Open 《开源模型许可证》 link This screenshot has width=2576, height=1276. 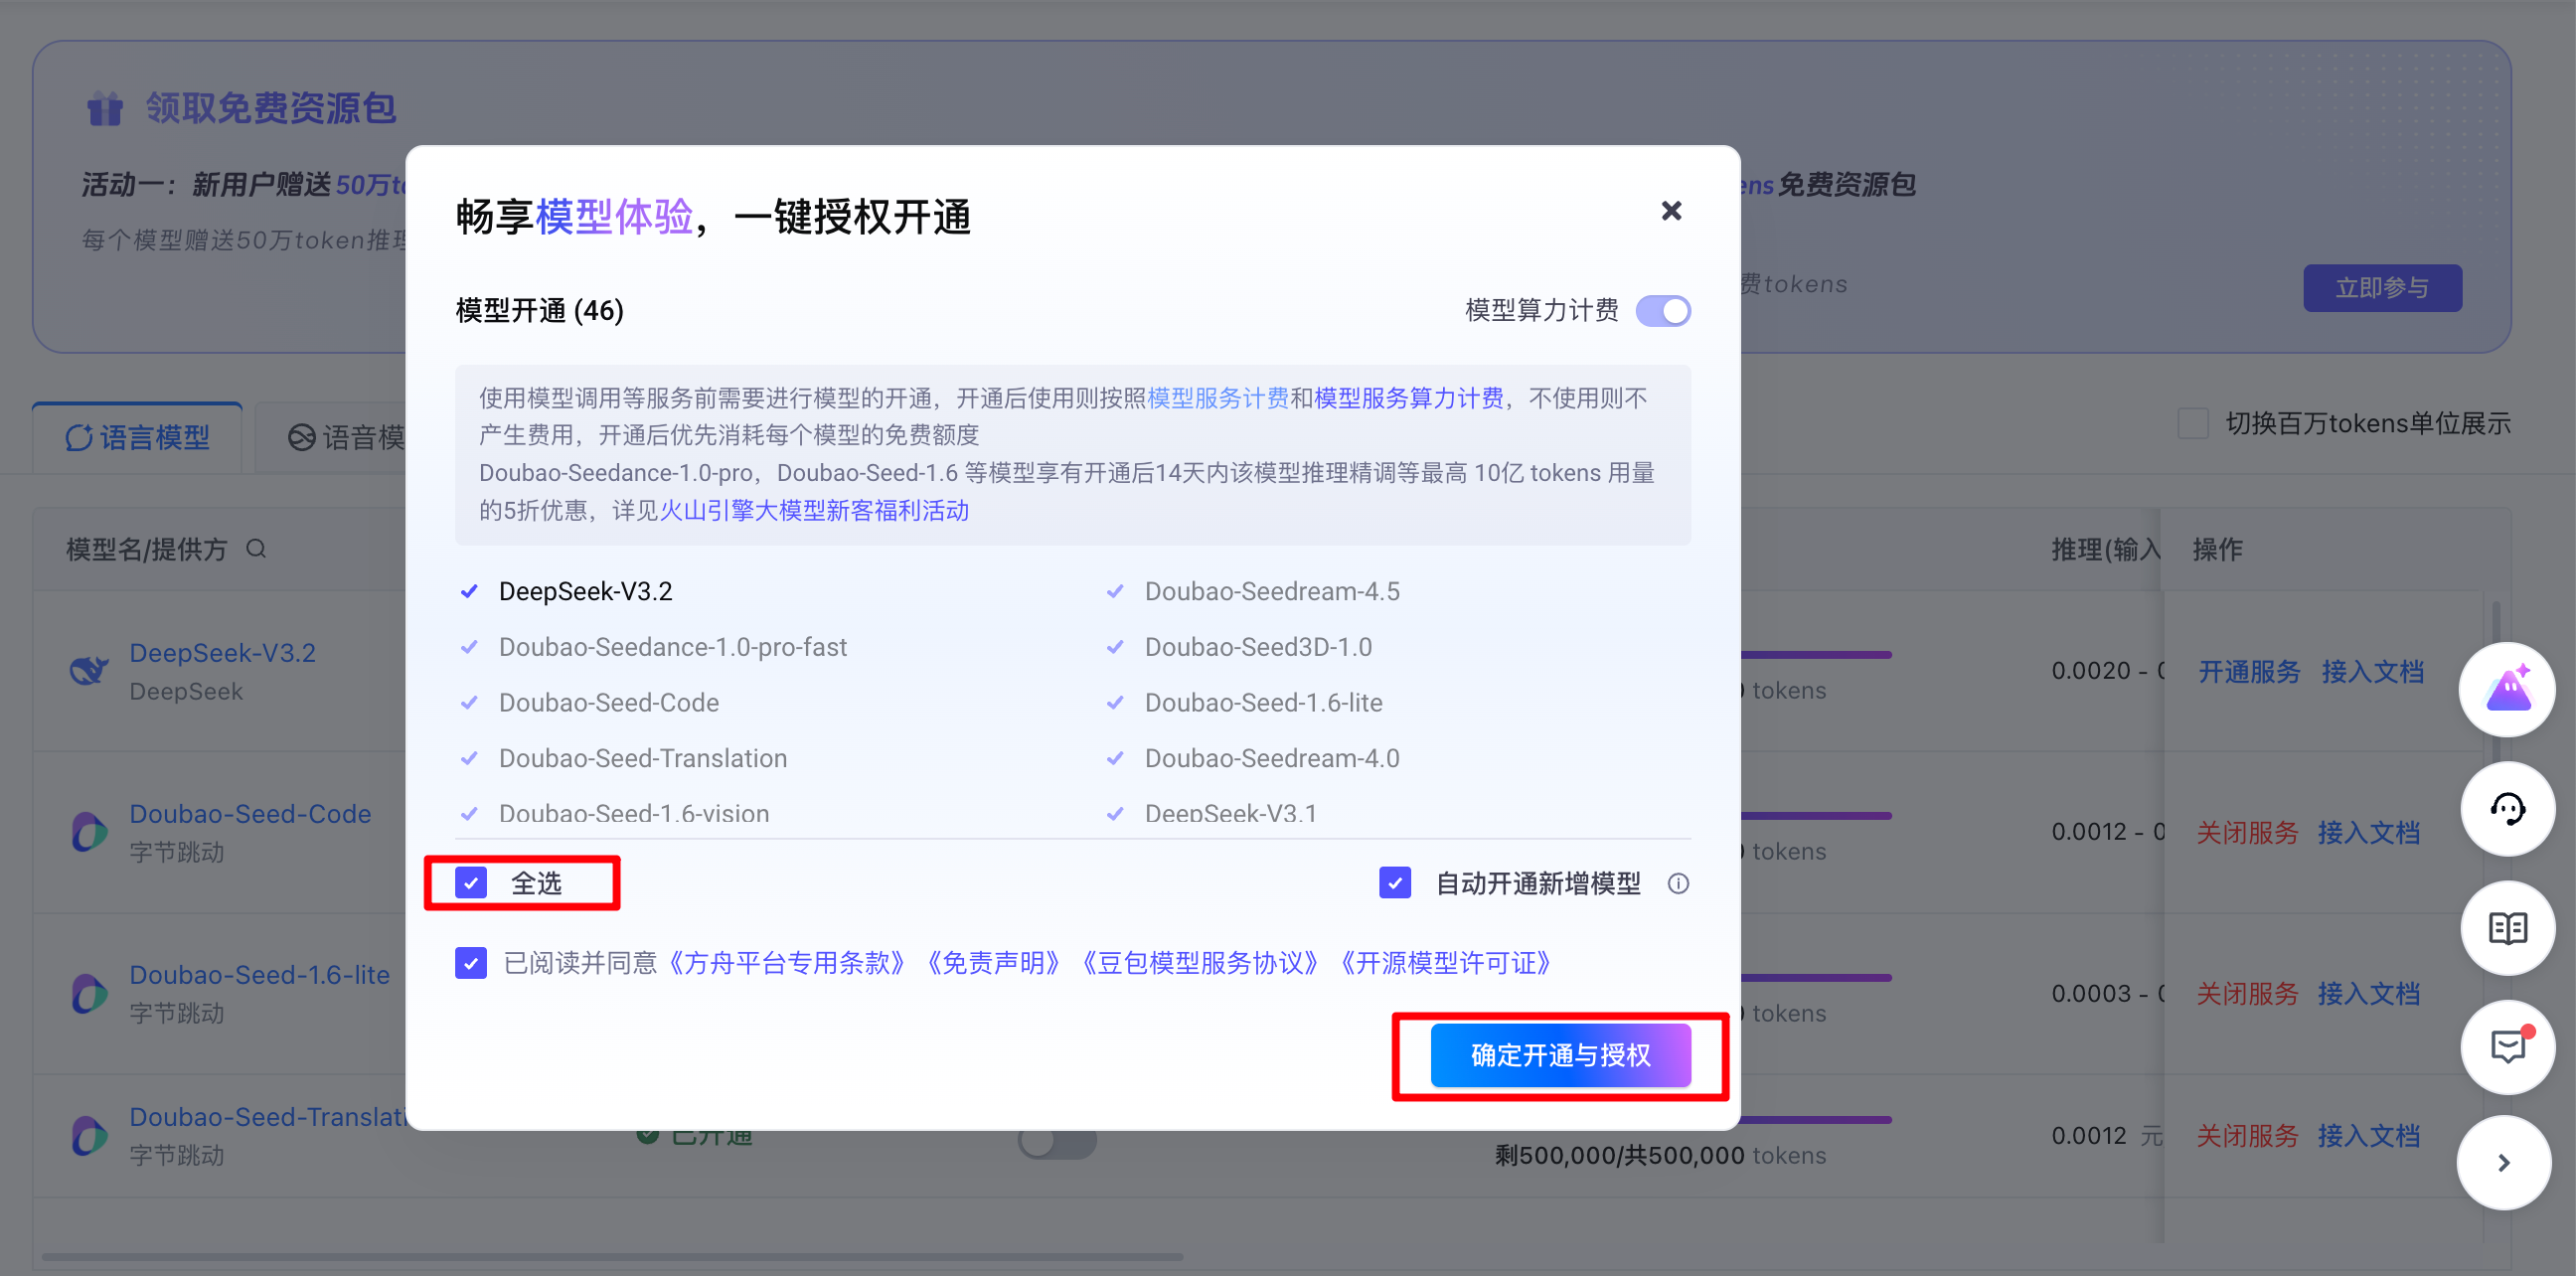tap(1445, 963)
